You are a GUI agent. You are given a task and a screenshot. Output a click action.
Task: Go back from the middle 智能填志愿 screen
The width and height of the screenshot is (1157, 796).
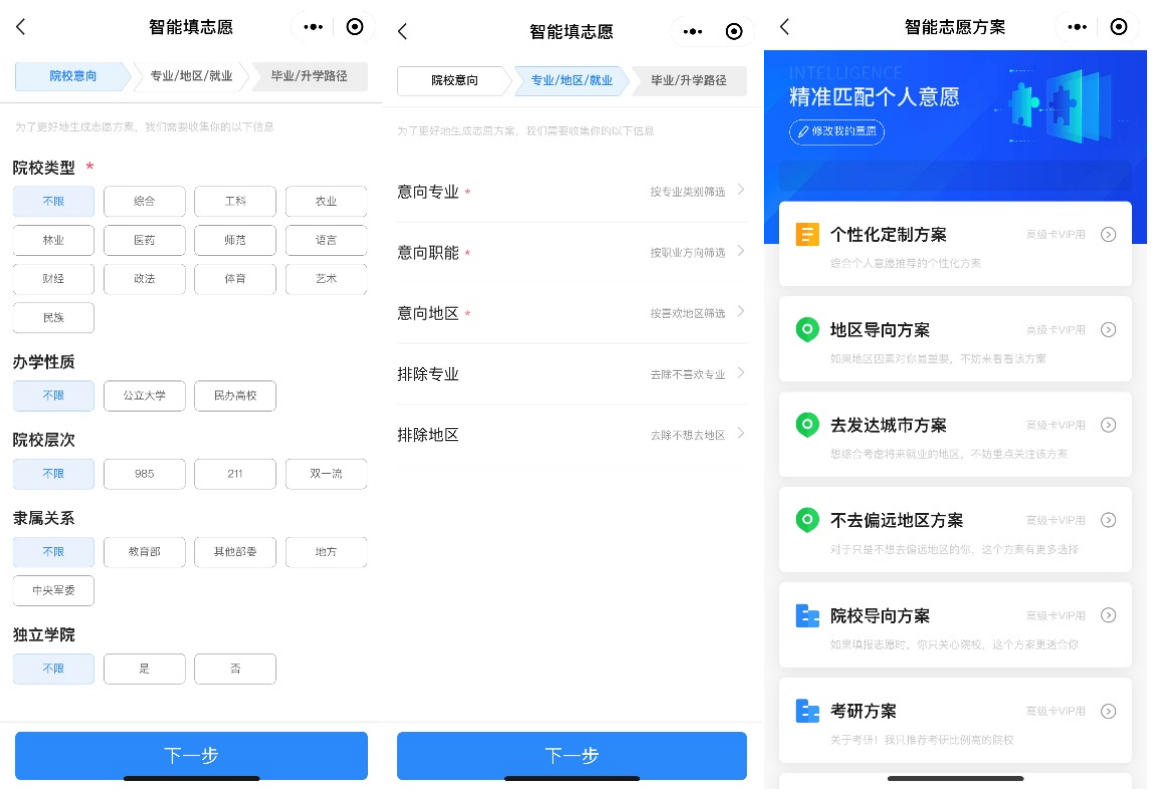[402, 32]
